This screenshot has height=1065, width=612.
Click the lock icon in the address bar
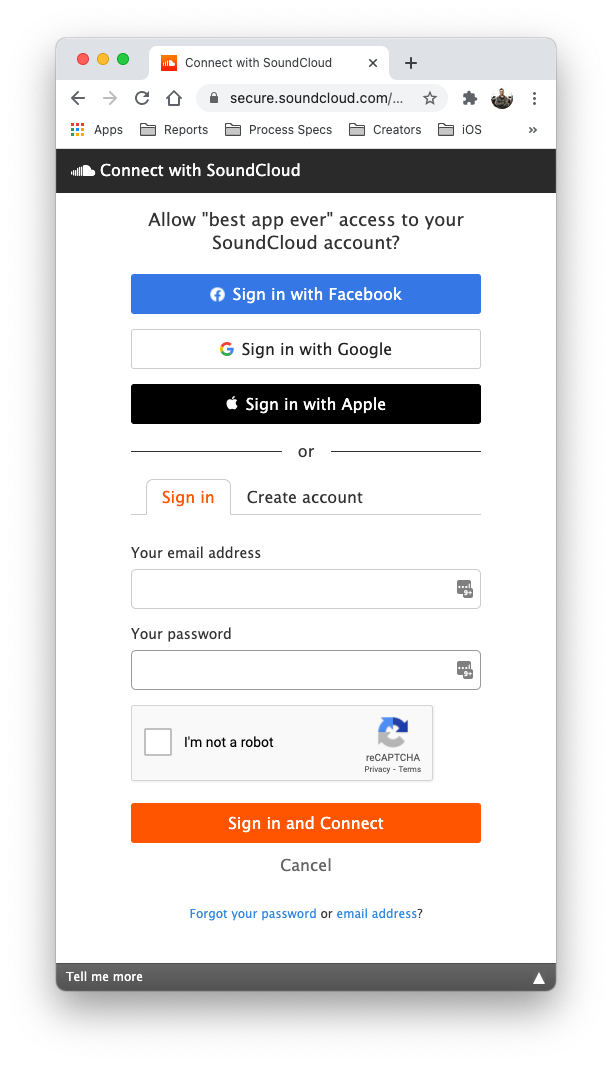click(x=213, y=98)
